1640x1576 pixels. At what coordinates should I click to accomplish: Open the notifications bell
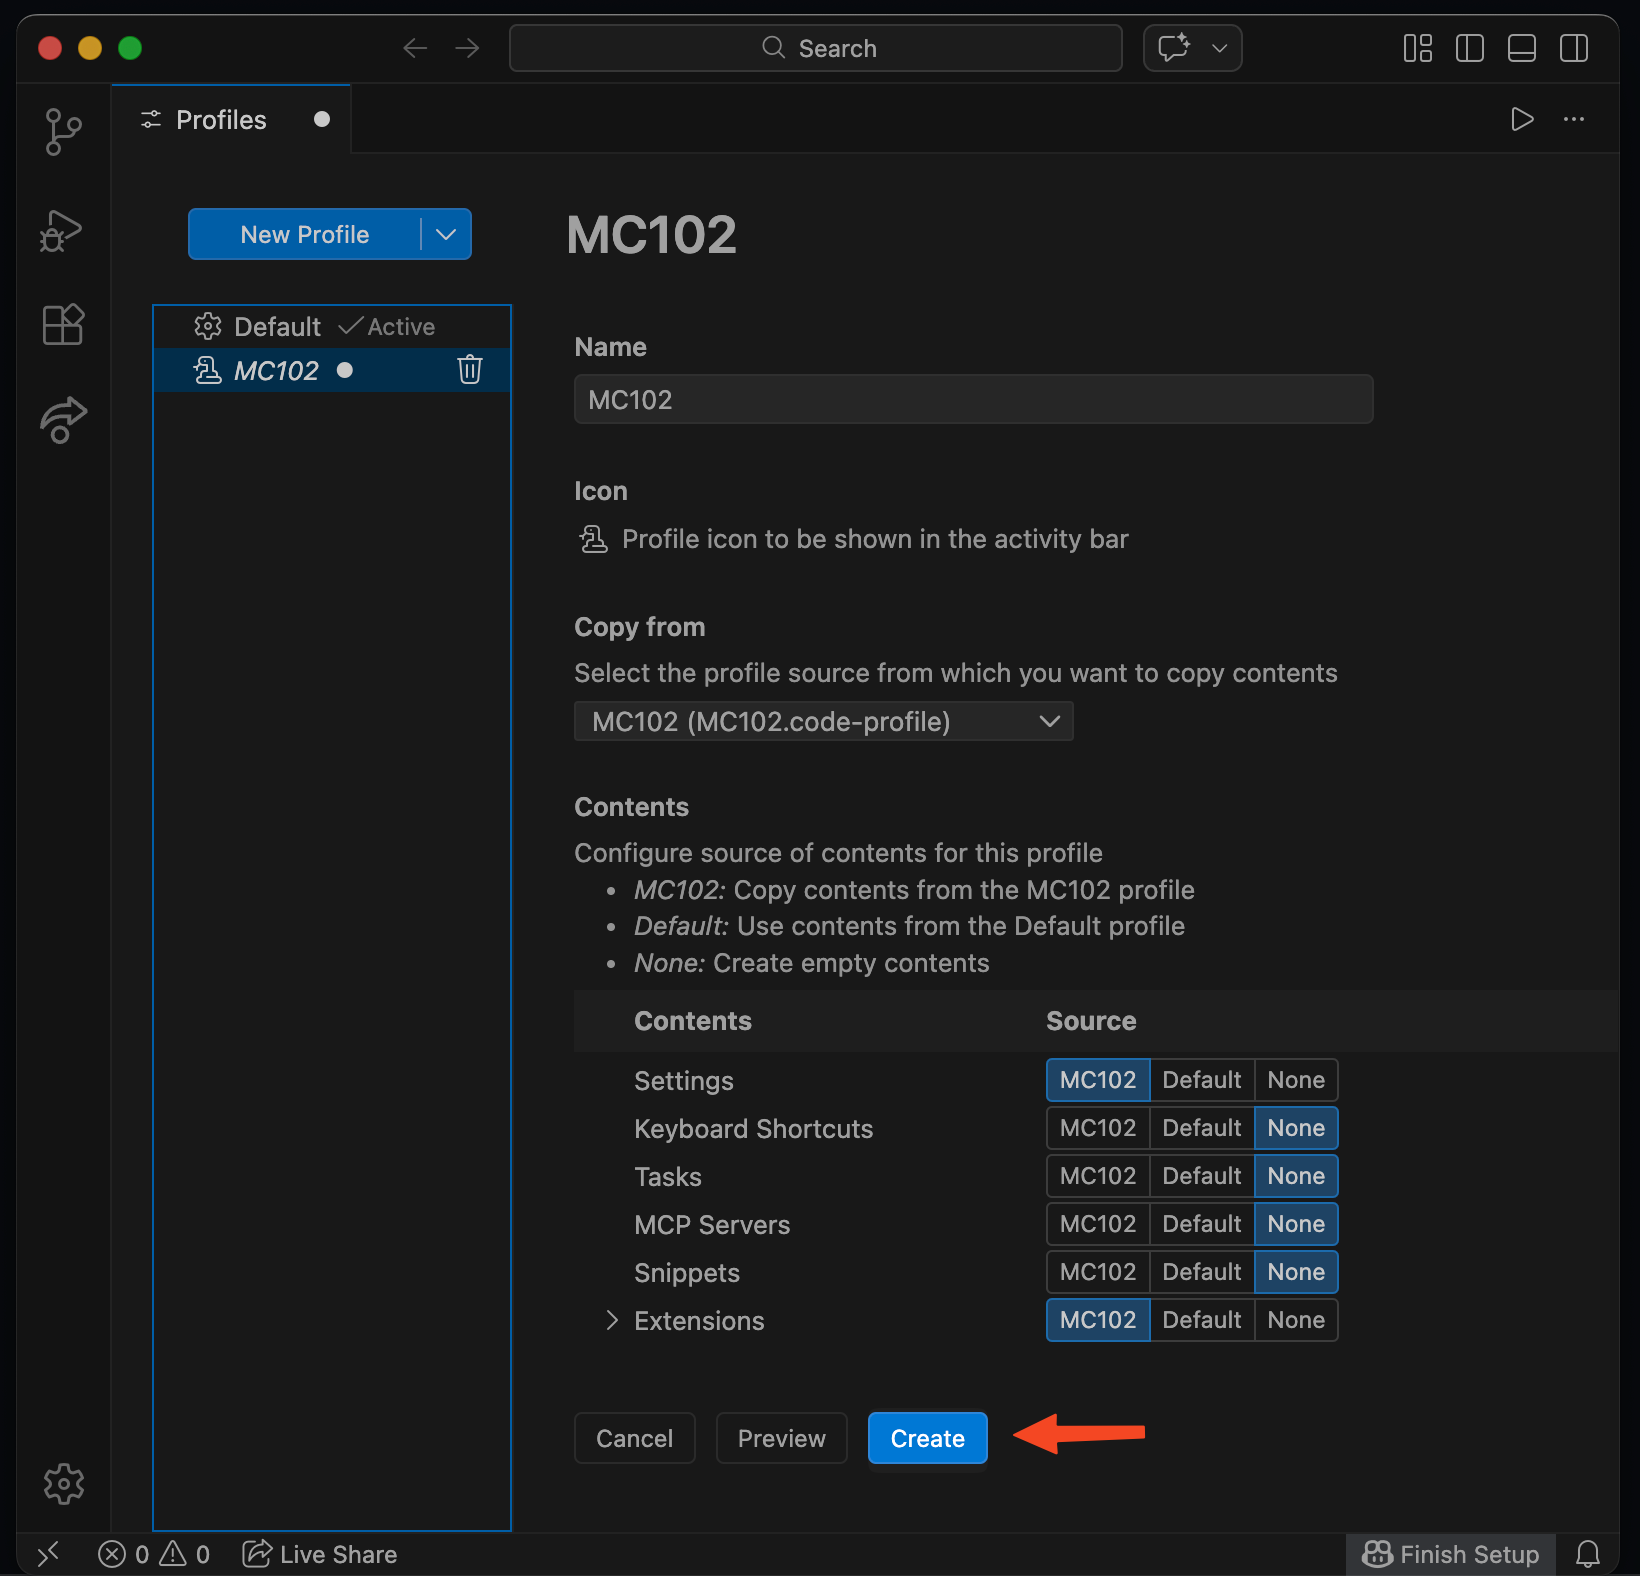point(1587,1554)
